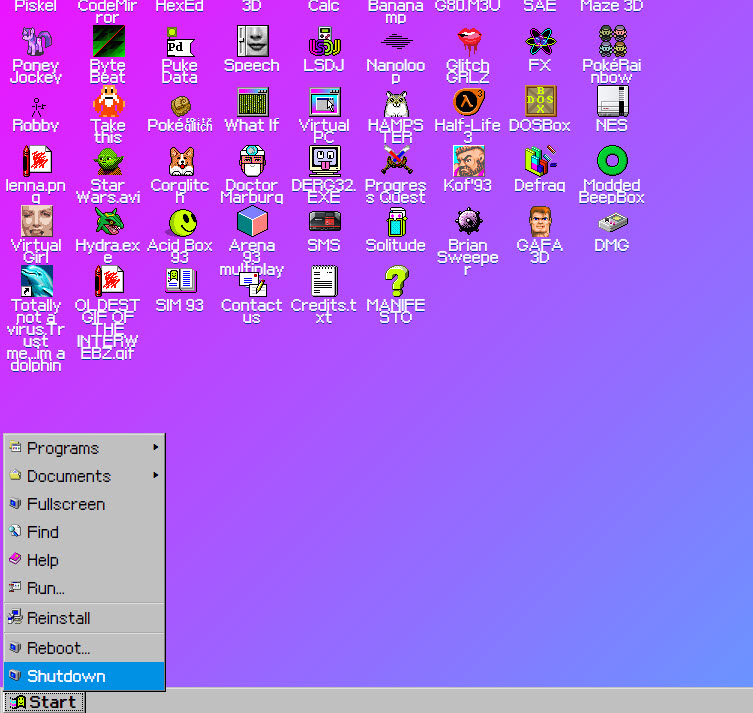Select Fullscreen in the Start menu

66,504
